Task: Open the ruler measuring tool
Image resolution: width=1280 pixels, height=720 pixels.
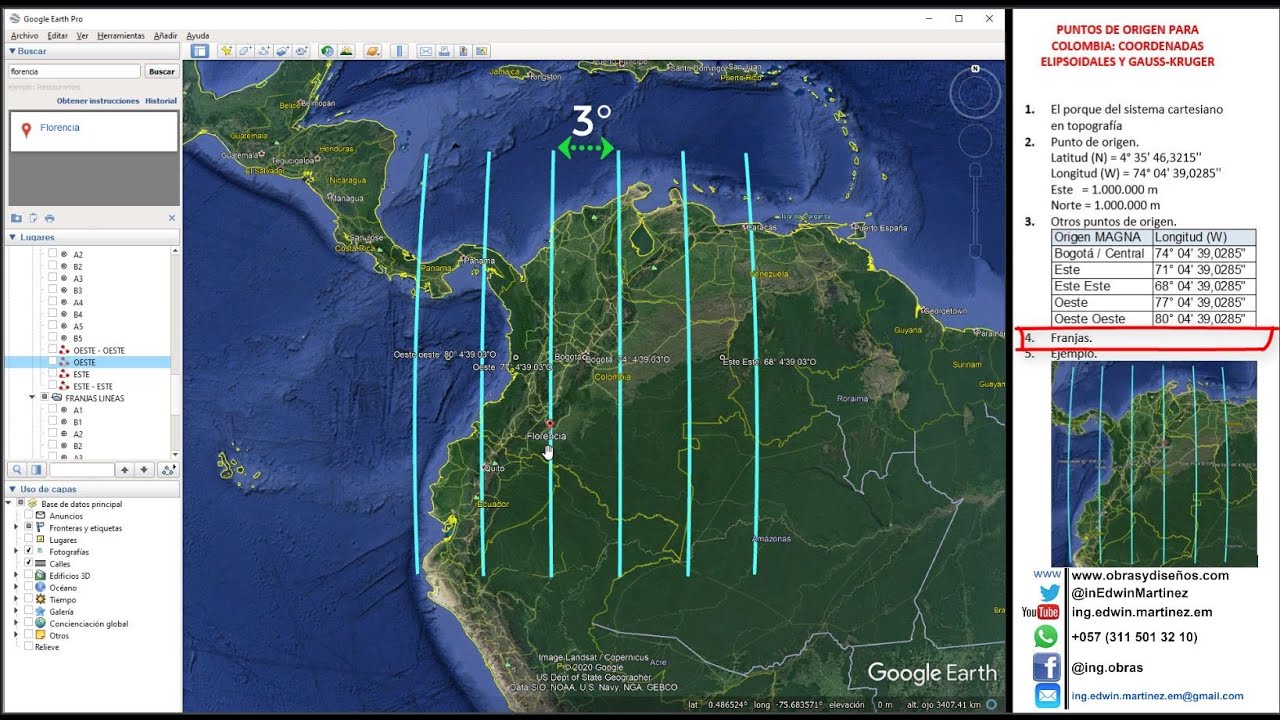Action: tap(399, 51)
